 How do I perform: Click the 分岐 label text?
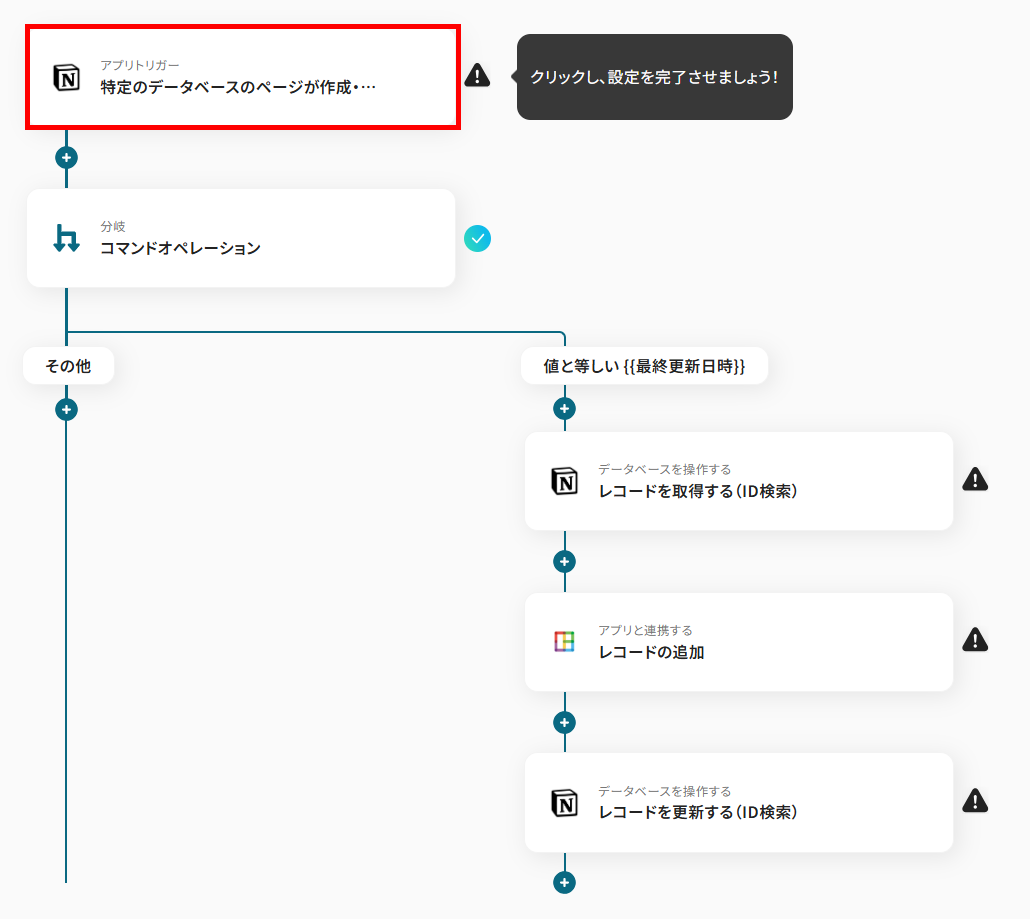(x=112, y=226)
